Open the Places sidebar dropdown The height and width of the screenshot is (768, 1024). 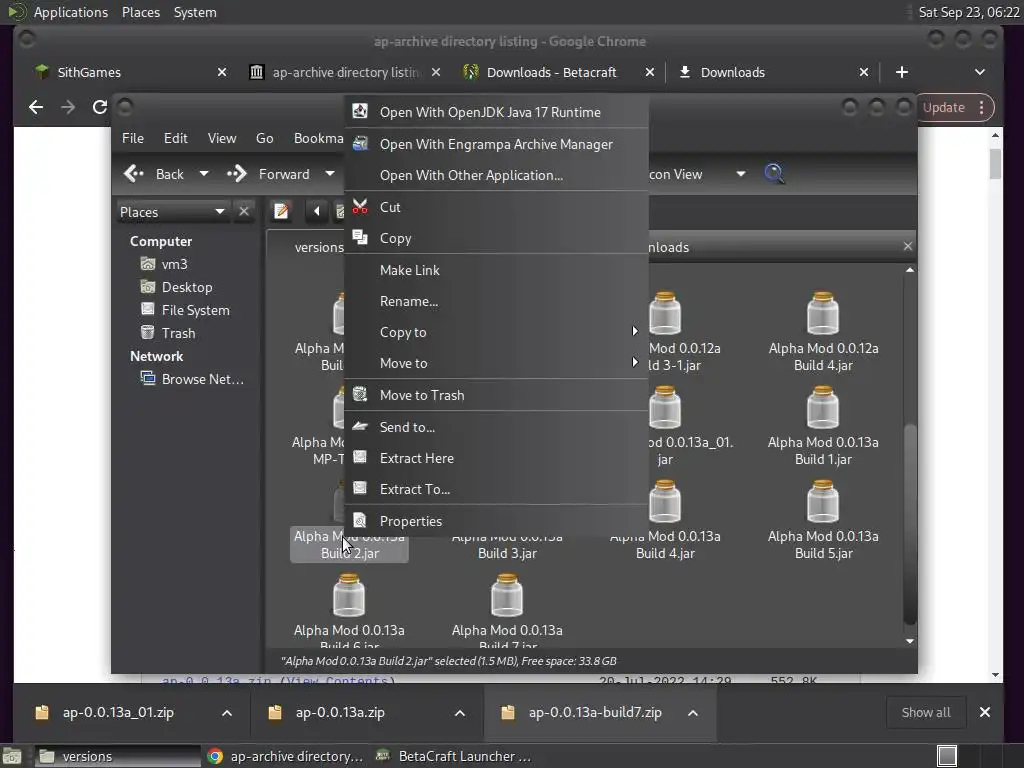click(x=172, y=212)
